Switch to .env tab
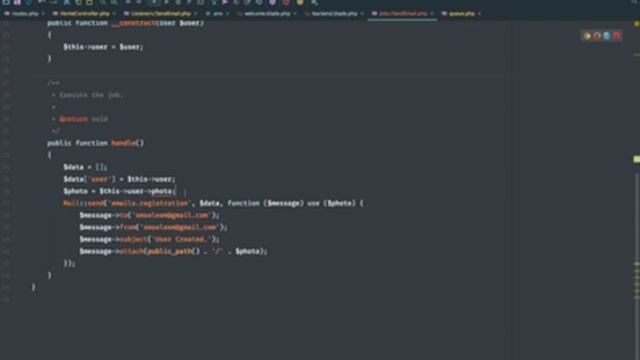The image size is (640, 360). [x=218, y=13]
